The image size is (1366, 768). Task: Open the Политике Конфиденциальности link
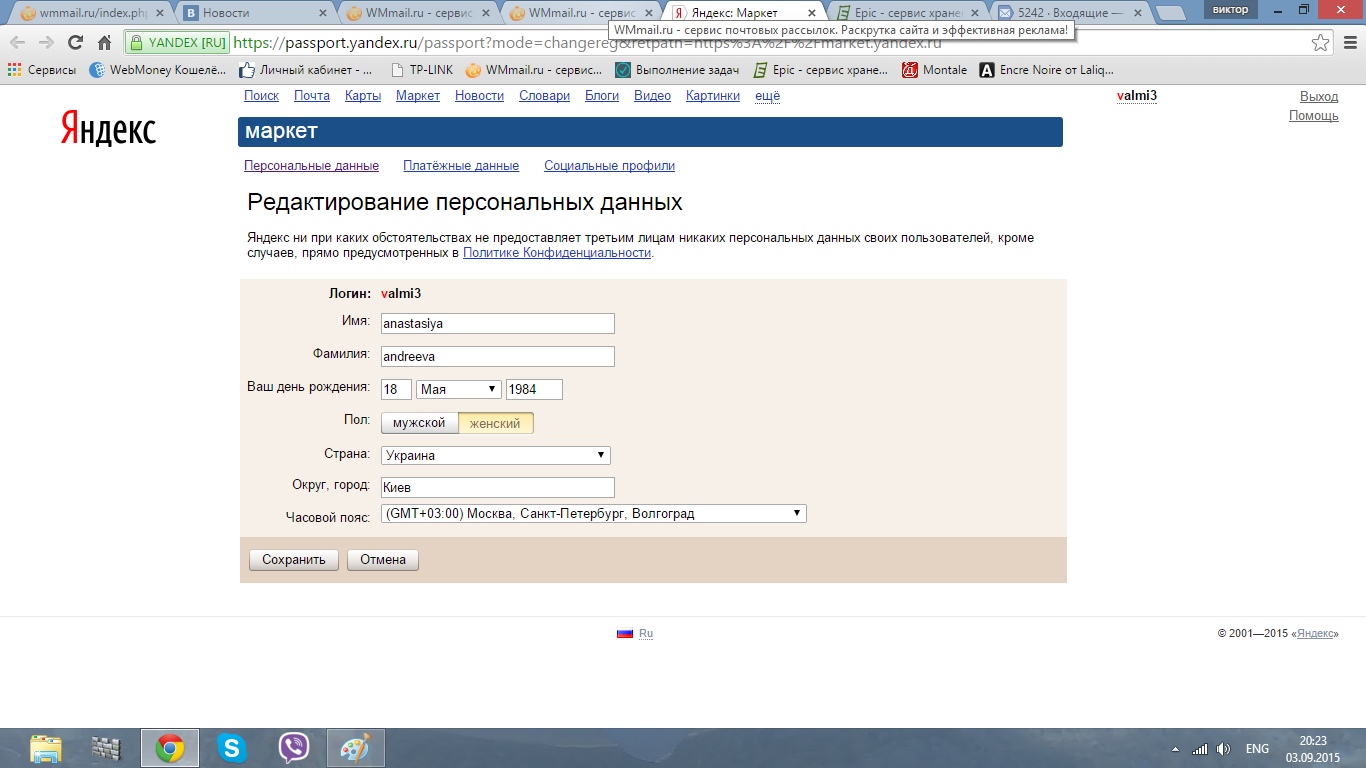coord(557,253)
